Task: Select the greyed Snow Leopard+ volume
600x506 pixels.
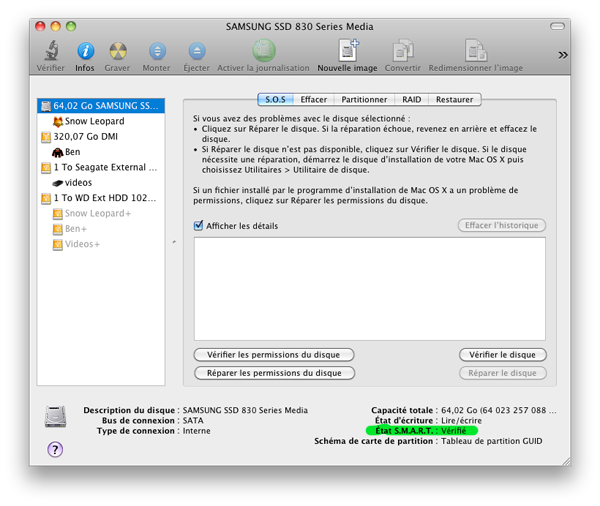Action: point(101,213)
